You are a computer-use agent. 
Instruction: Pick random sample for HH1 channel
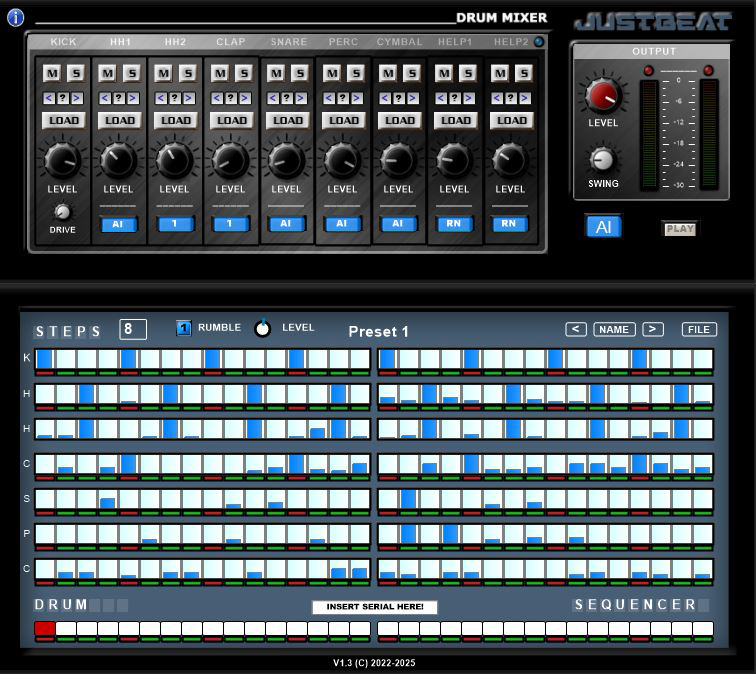[x=119, y=98]
